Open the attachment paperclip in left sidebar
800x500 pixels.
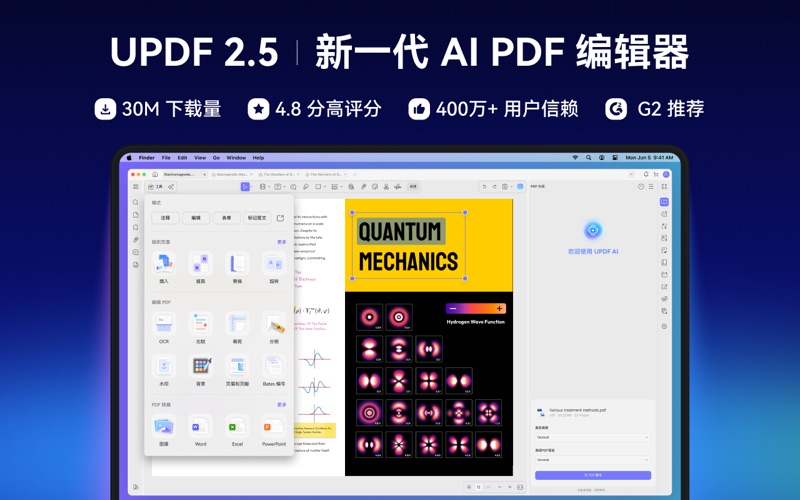coord(136,240)
